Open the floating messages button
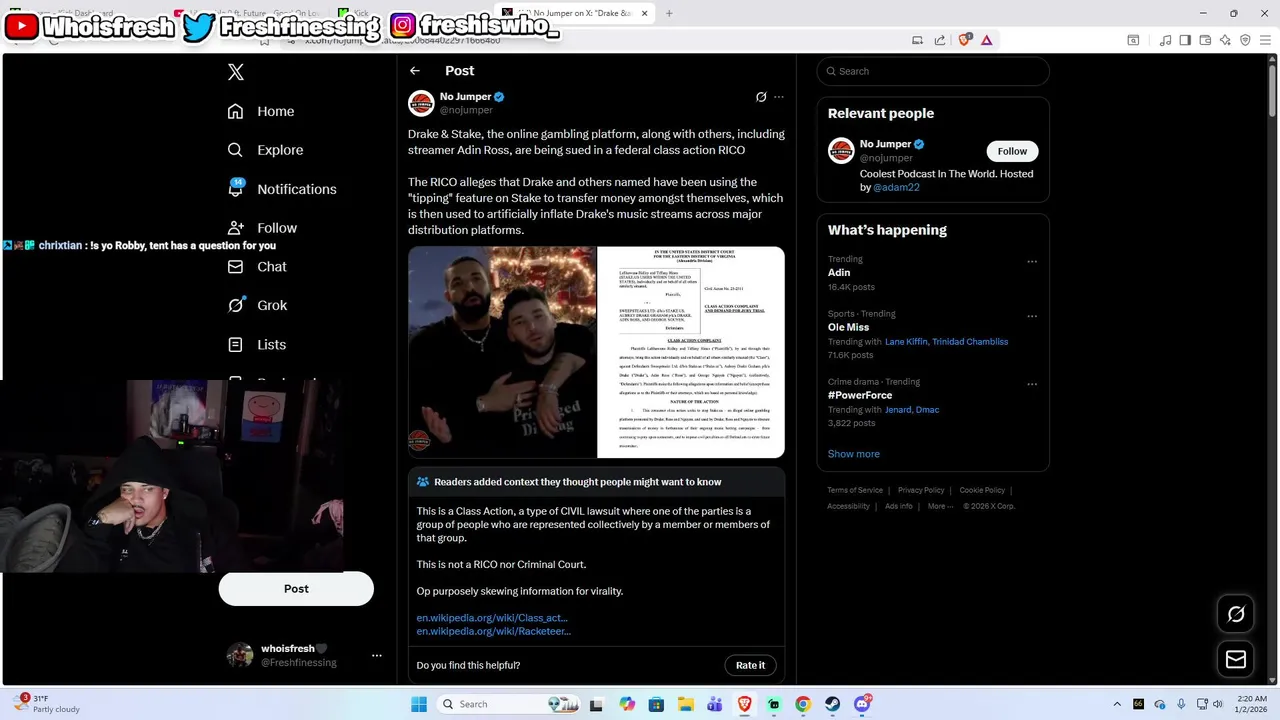The height and width of the screenshot is (720, 1280). pos(1236,659)
